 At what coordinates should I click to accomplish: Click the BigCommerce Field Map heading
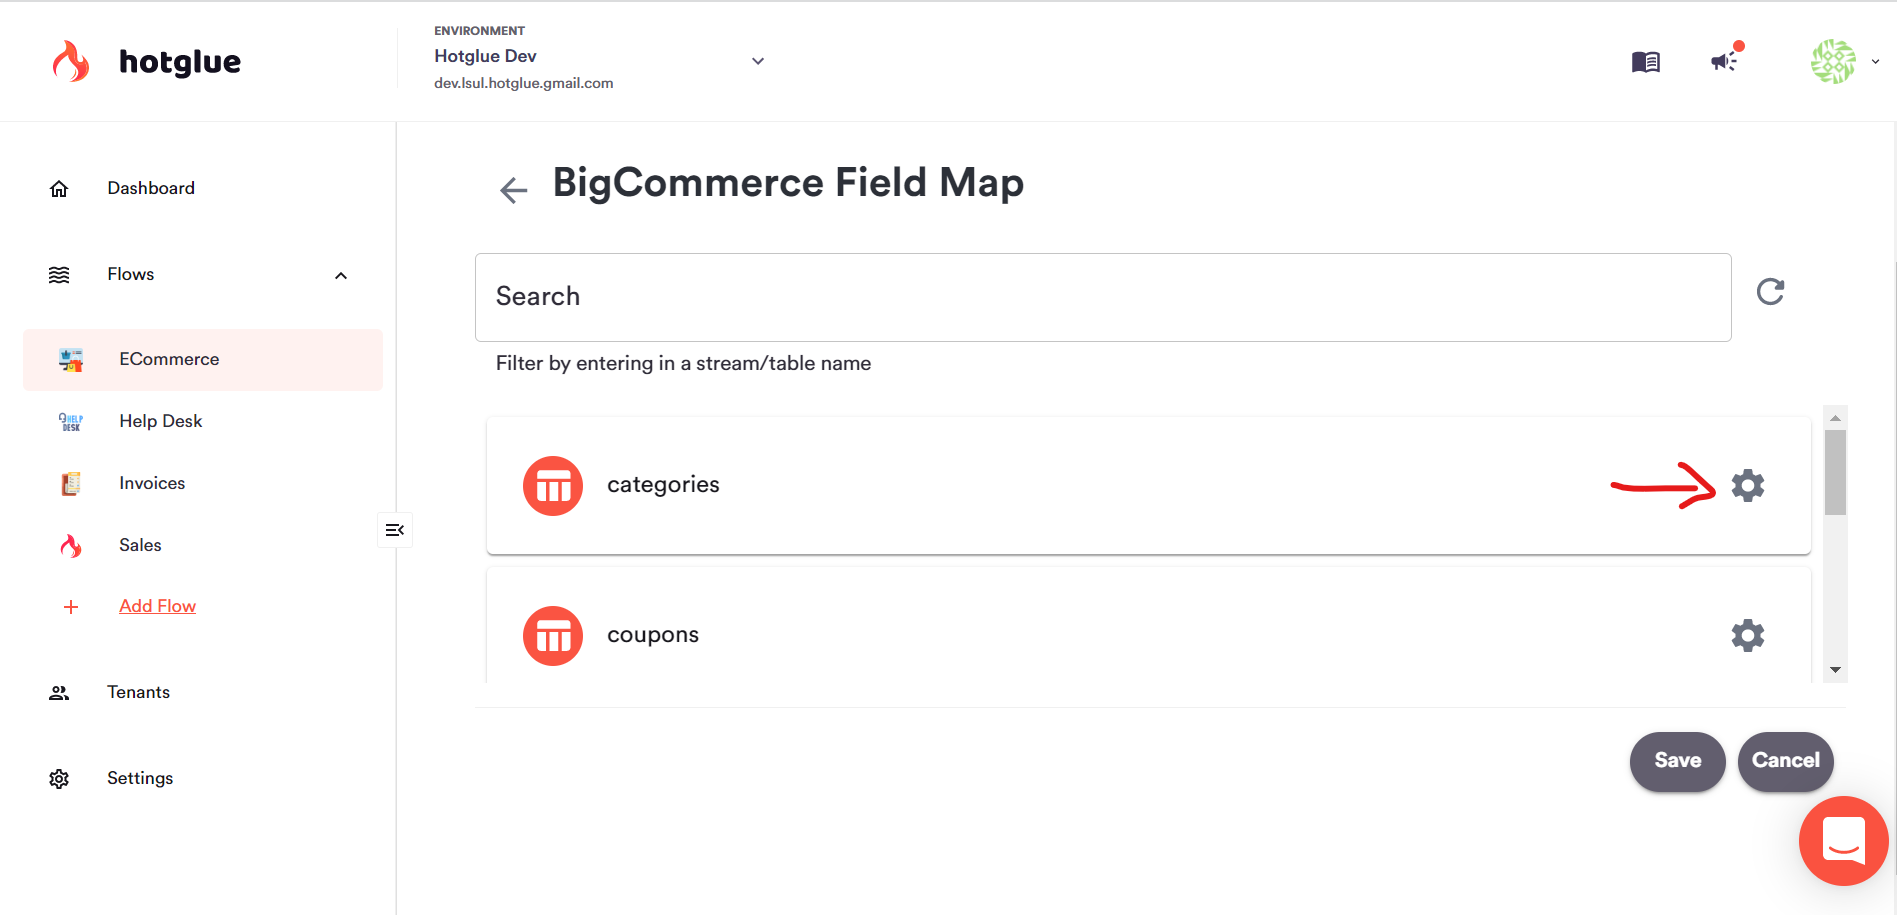pos(788,183)
